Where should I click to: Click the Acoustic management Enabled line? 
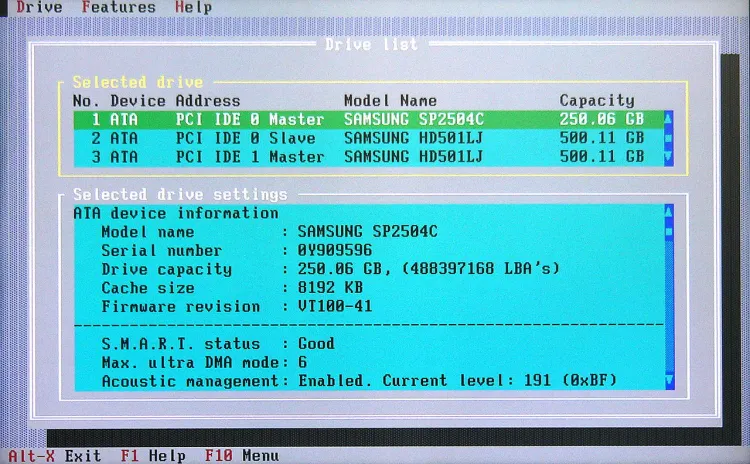click(359, 381)
